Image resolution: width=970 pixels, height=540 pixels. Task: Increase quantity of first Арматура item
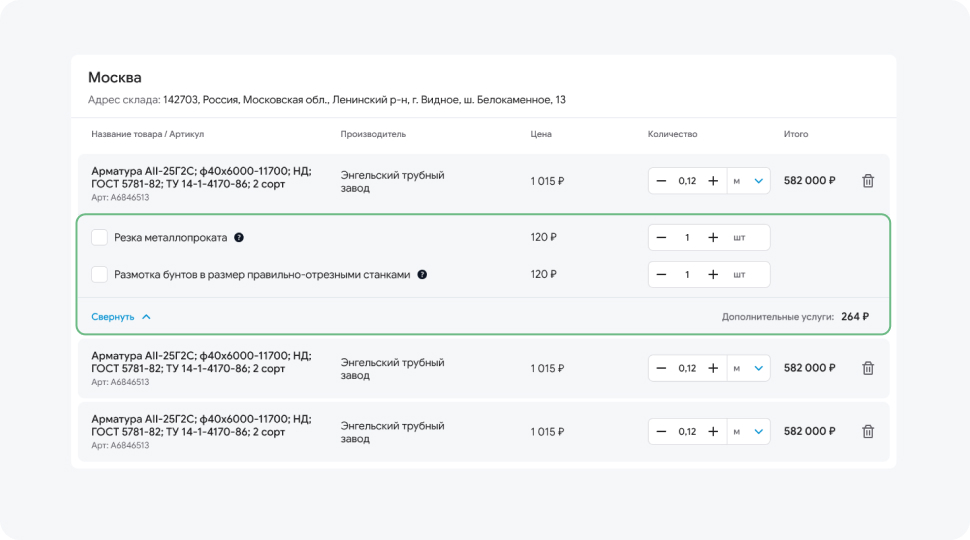[x=713, y=181]
